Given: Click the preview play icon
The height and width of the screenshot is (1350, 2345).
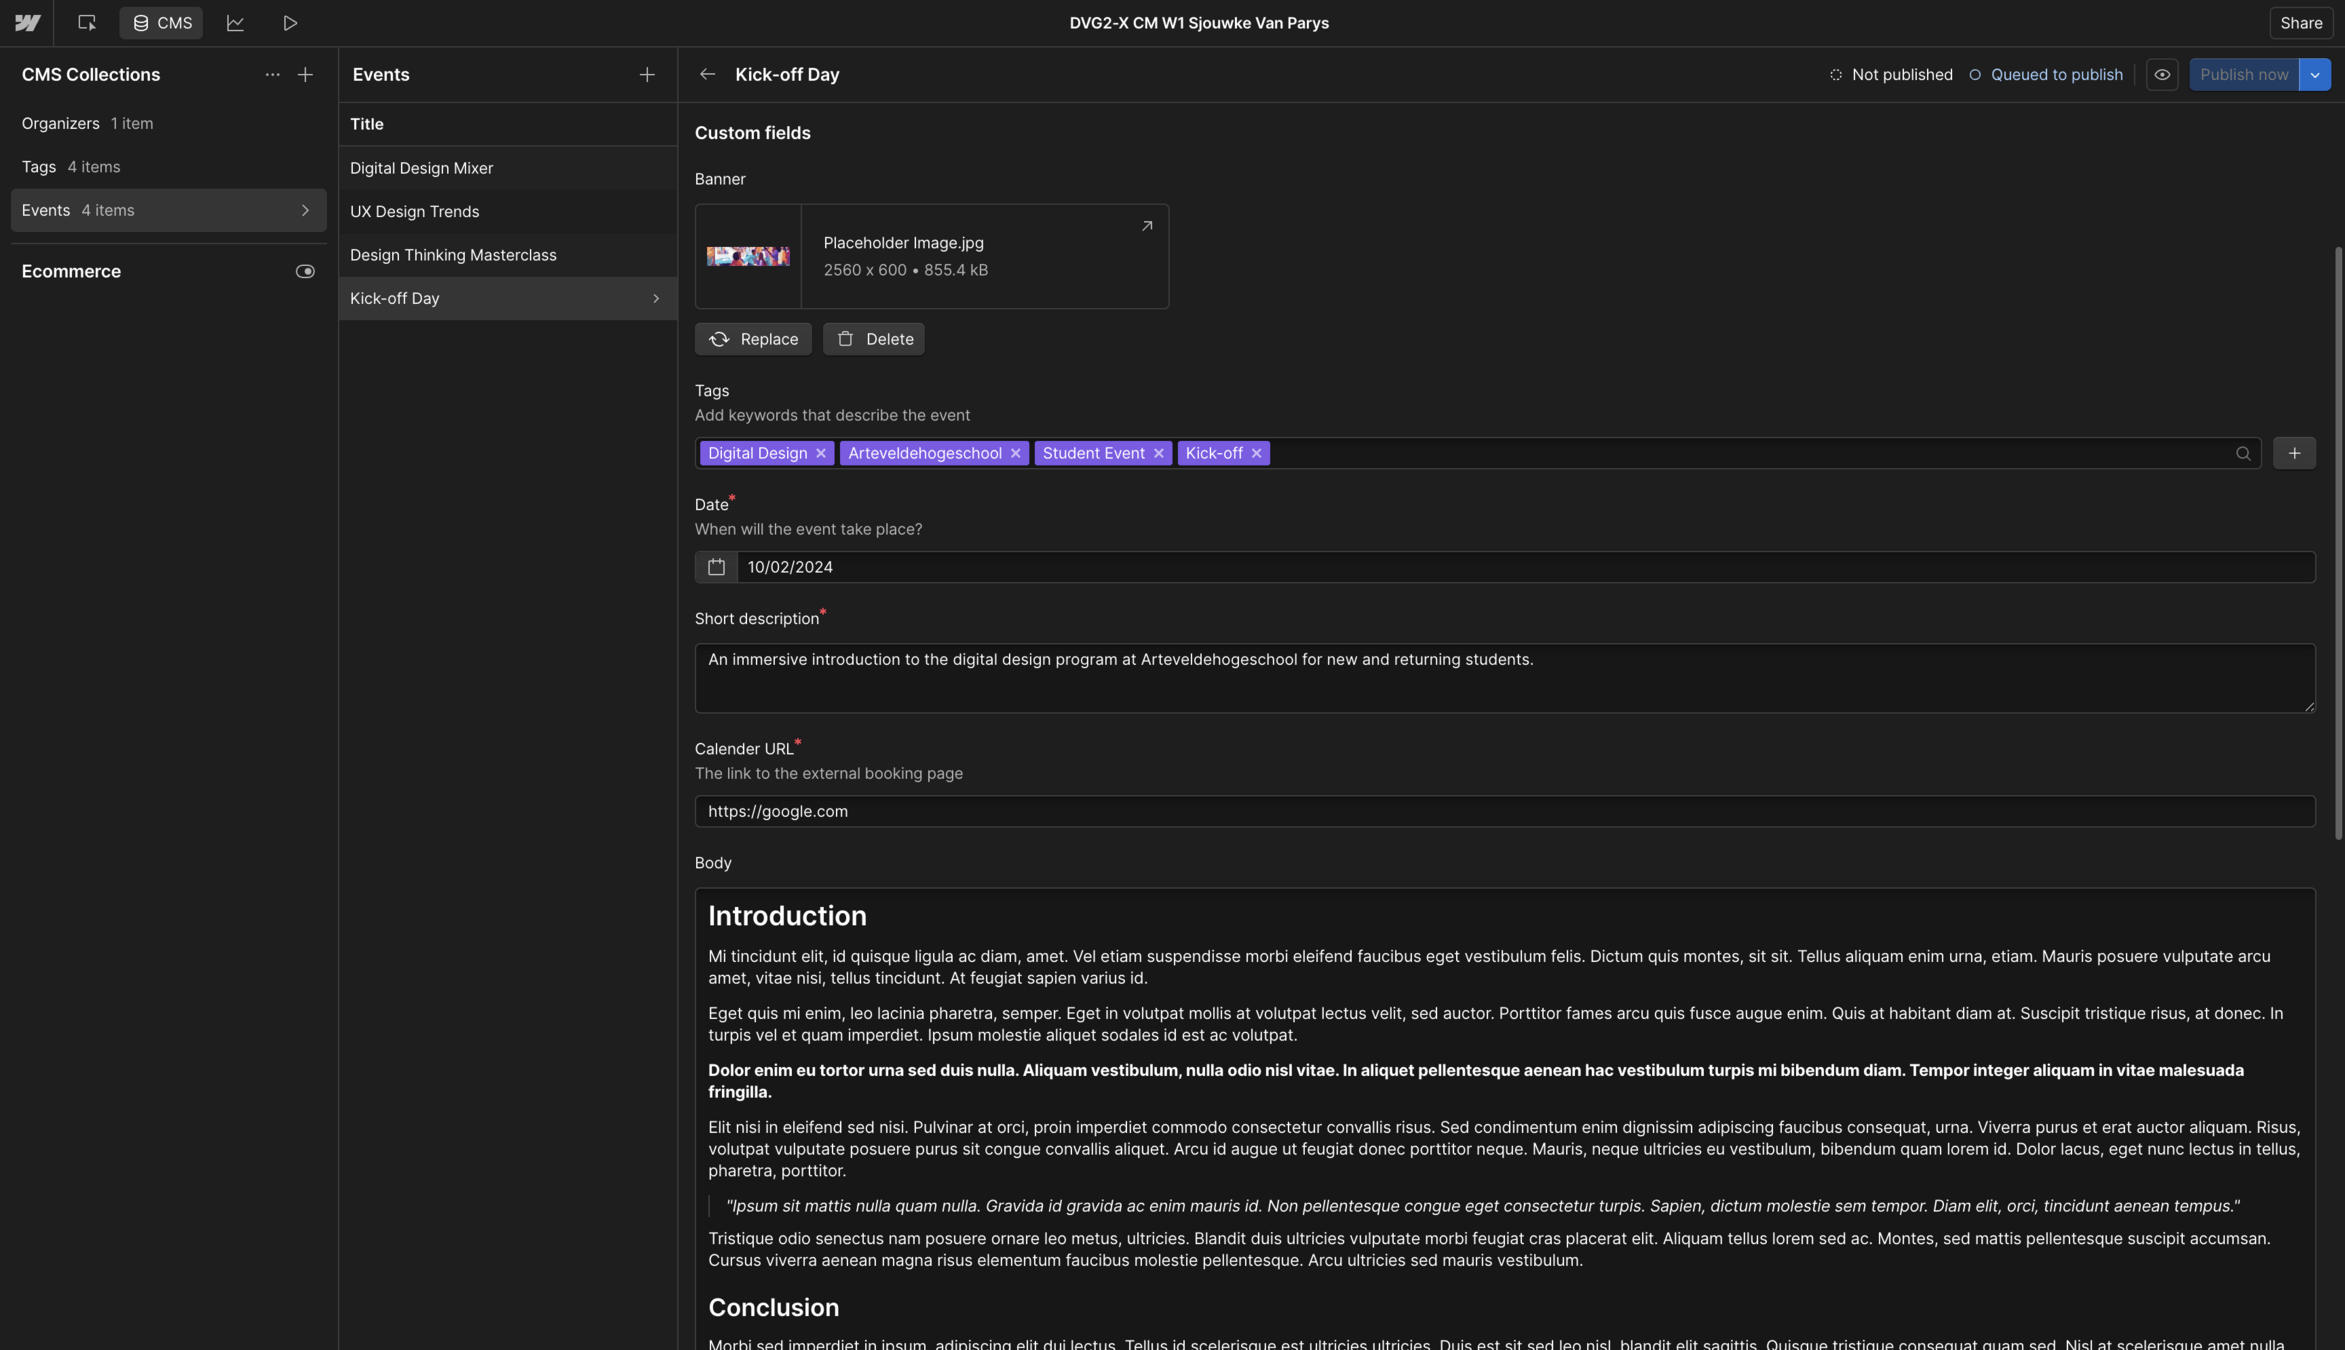Looking at the screenshot, I should click(x=290, y=23).
